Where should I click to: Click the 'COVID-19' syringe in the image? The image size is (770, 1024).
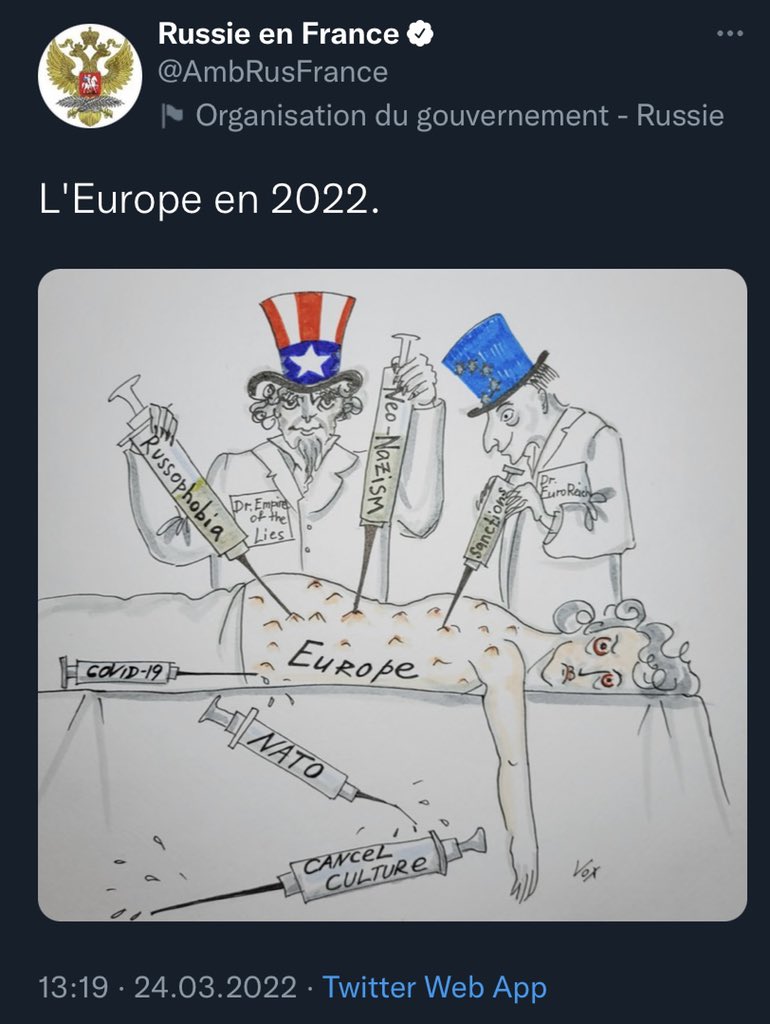click(157, 671)
